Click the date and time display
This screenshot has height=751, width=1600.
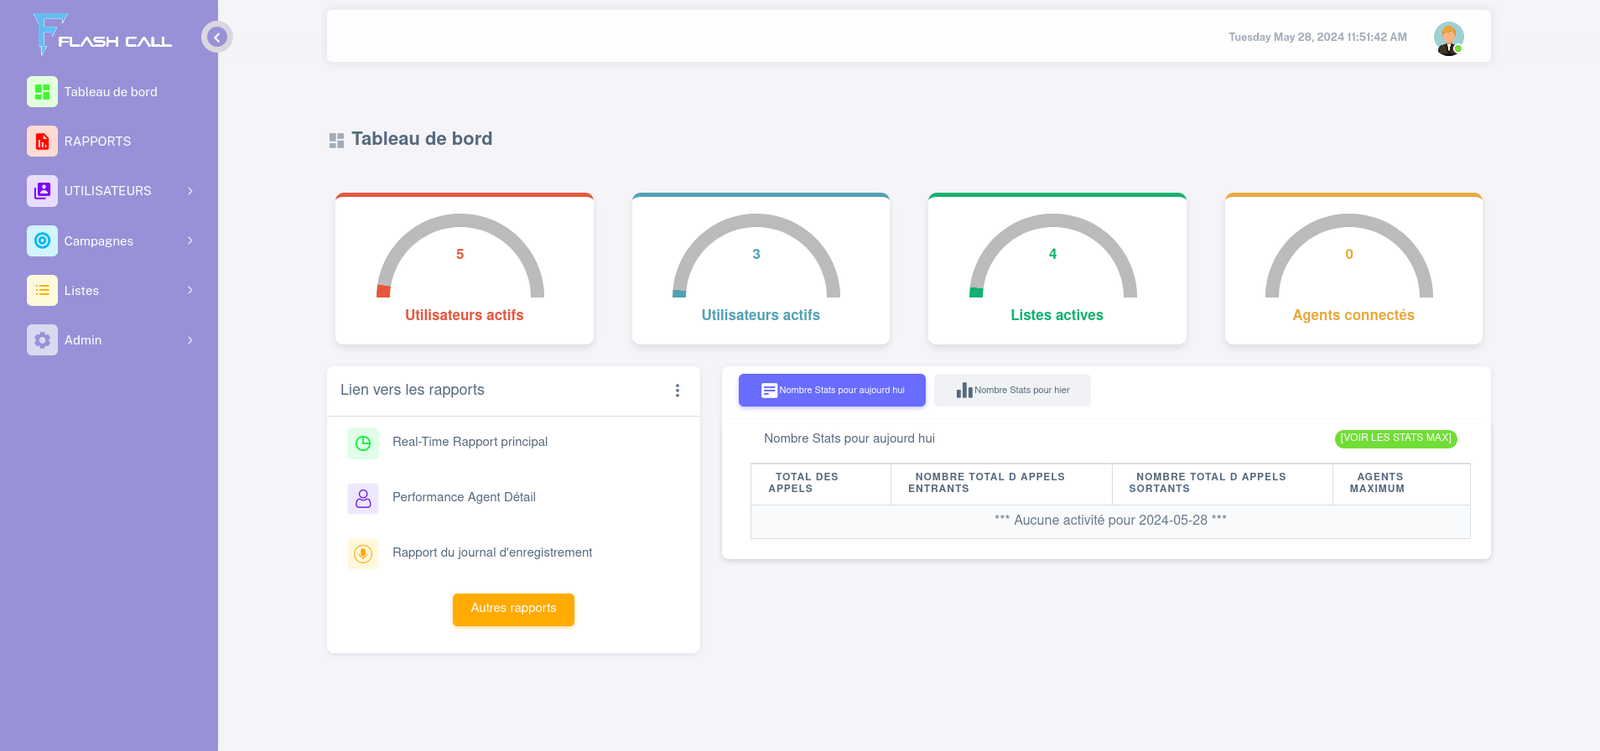tap(1317, 37)
